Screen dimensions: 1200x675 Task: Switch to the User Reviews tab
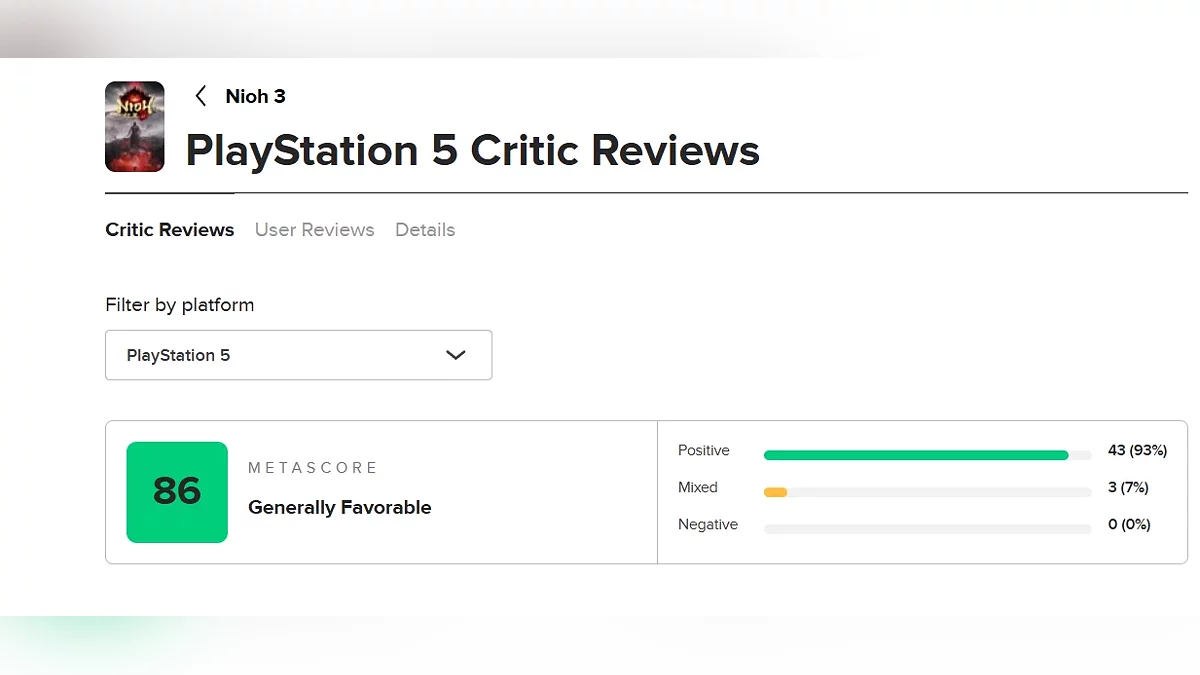click(314, 230)
